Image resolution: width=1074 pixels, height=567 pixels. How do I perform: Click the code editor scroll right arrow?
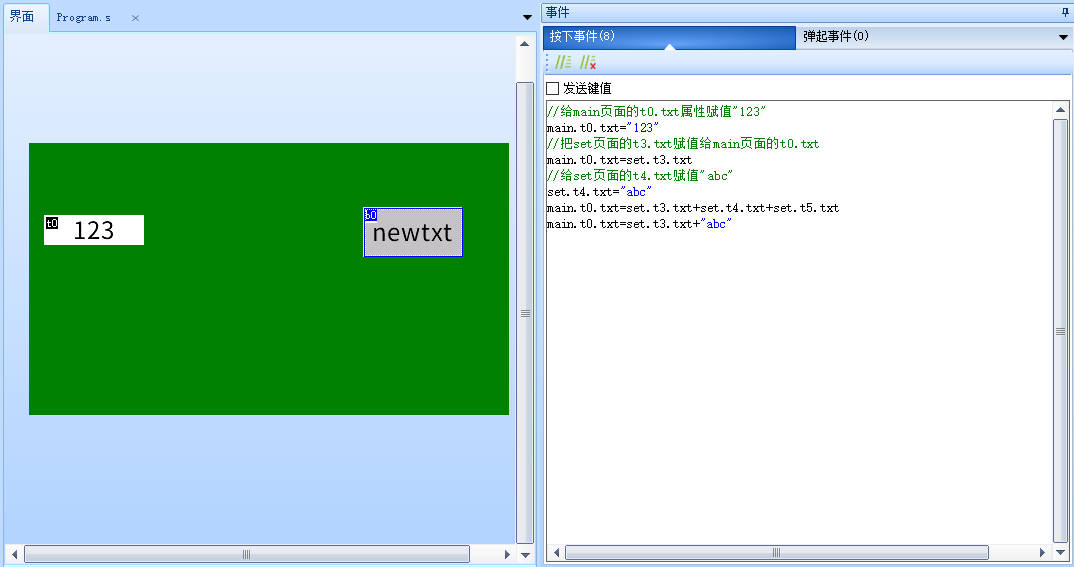1042,553
